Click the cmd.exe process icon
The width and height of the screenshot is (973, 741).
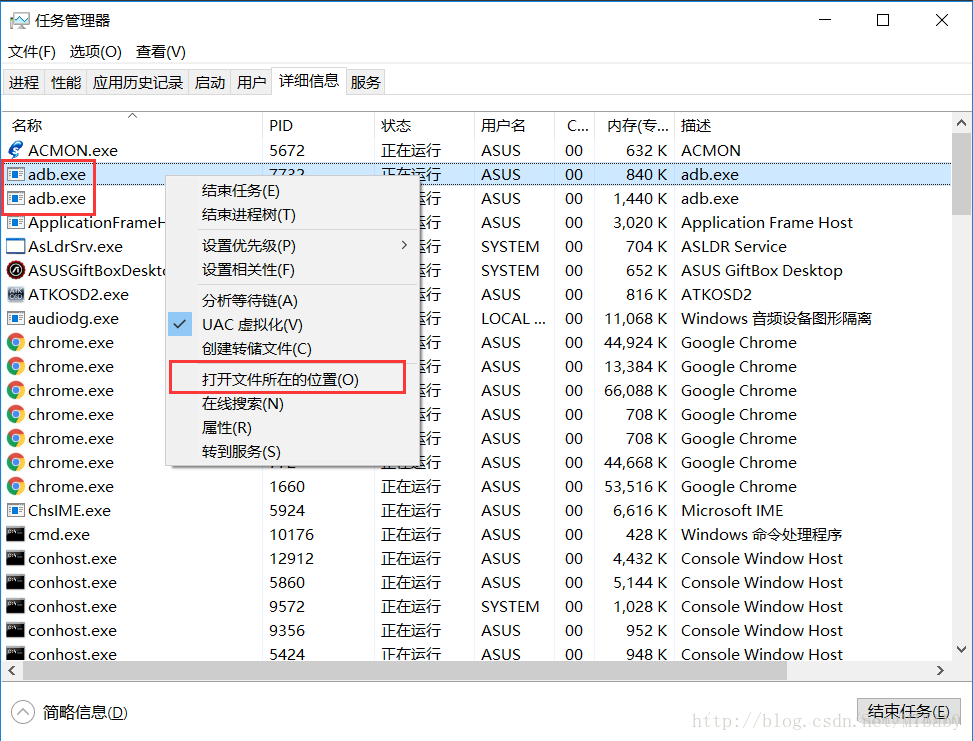point(16,534)
